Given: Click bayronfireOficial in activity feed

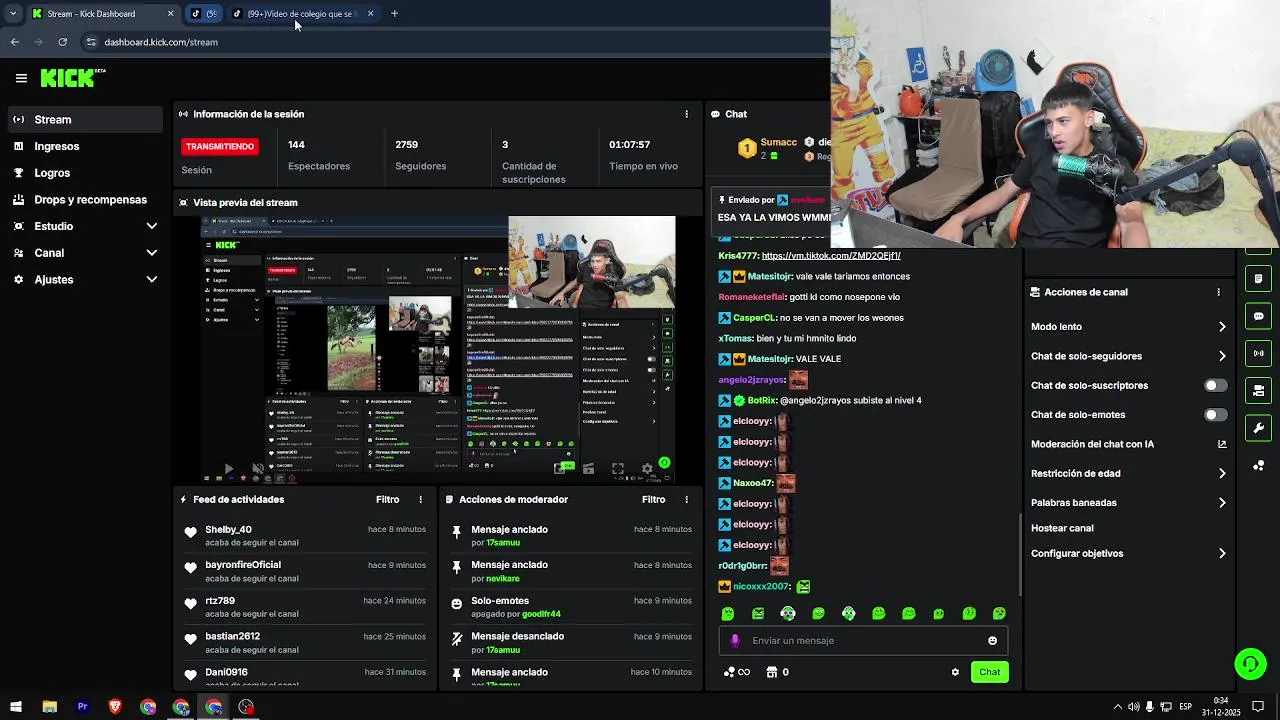Looking at the screenshot, I should point(243,565).
